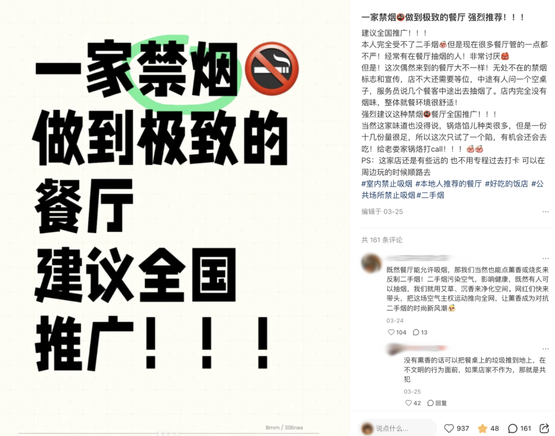
Task: Open more options on the reply comment
Action: coord(545,349)
